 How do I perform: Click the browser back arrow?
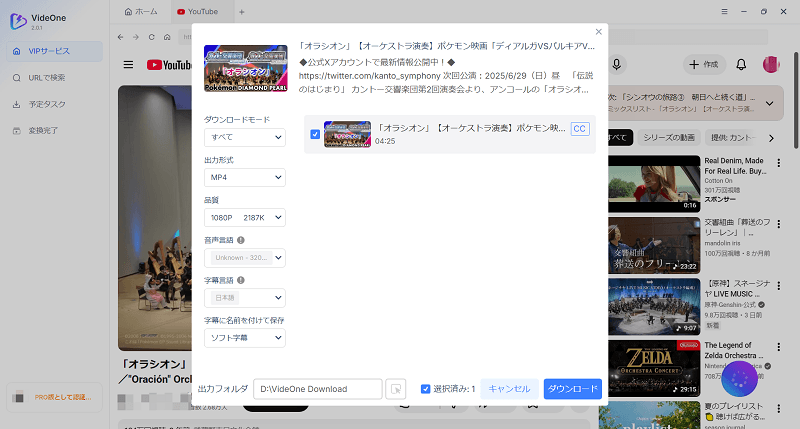coord(120,37)
